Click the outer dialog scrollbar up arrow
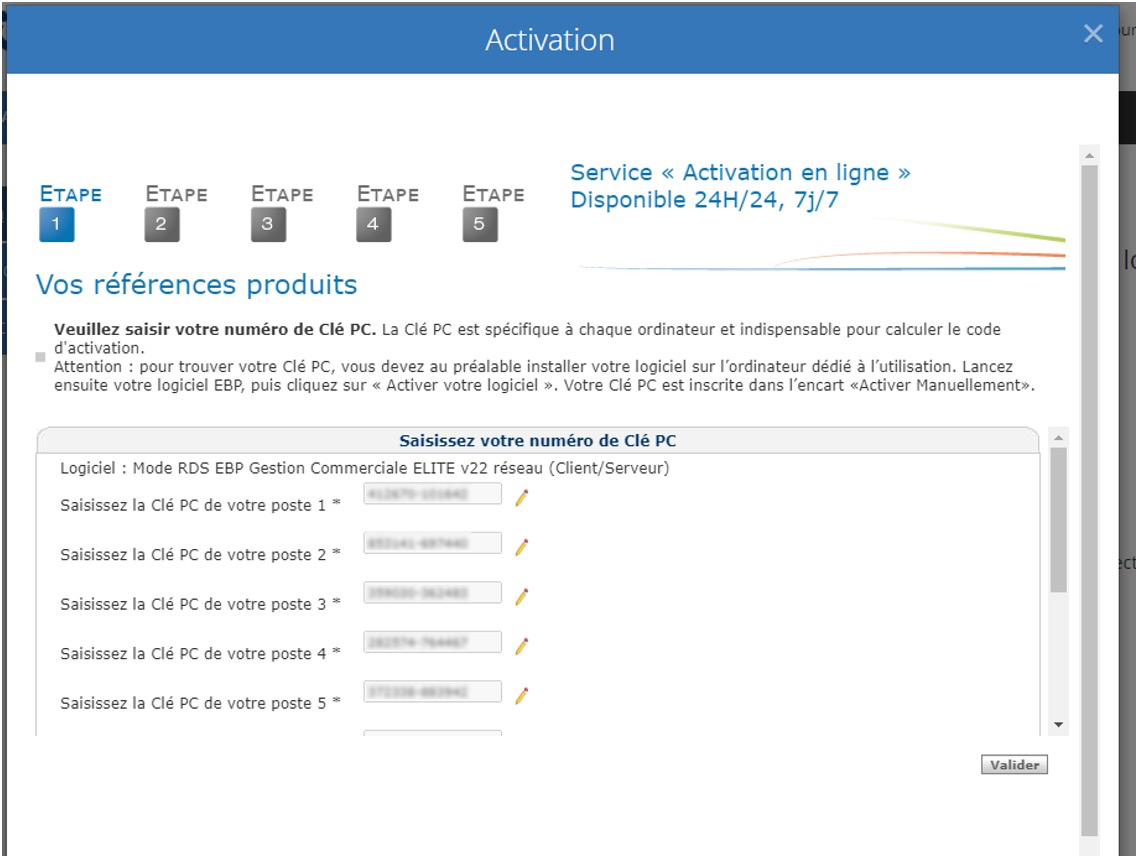 (1089, 157)
